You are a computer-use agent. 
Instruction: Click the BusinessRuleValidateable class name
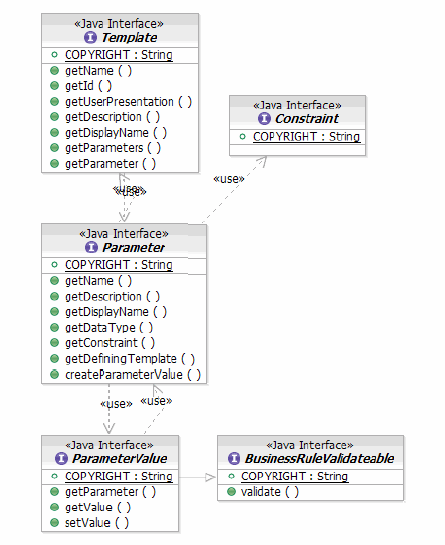point(319,458)
